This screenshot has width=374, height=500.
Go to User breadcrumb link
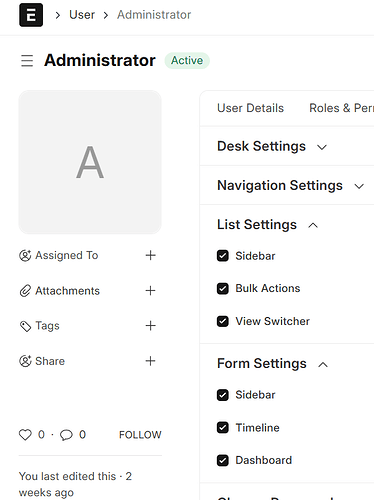tap(82, 15)
